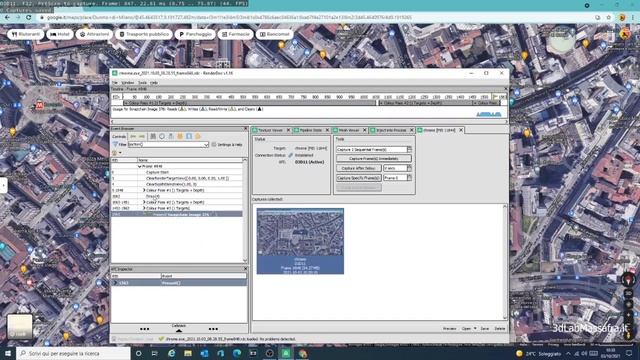
Task: Click the Farmacie chip in Google Maps
Action: point(235,34)
